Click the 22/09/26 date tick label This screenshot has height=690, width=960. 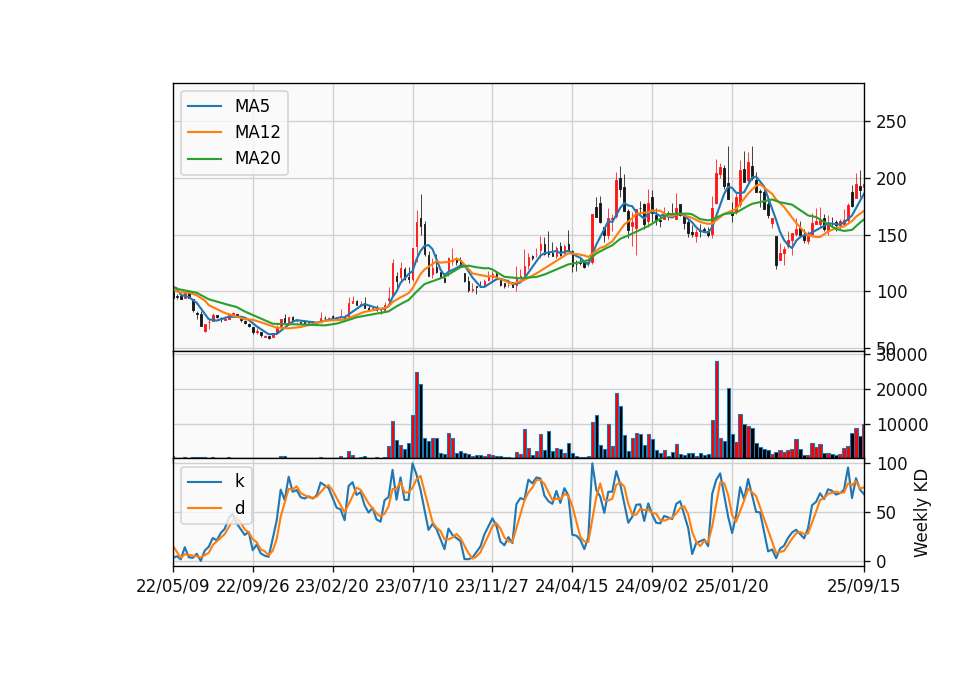point(253,586)
